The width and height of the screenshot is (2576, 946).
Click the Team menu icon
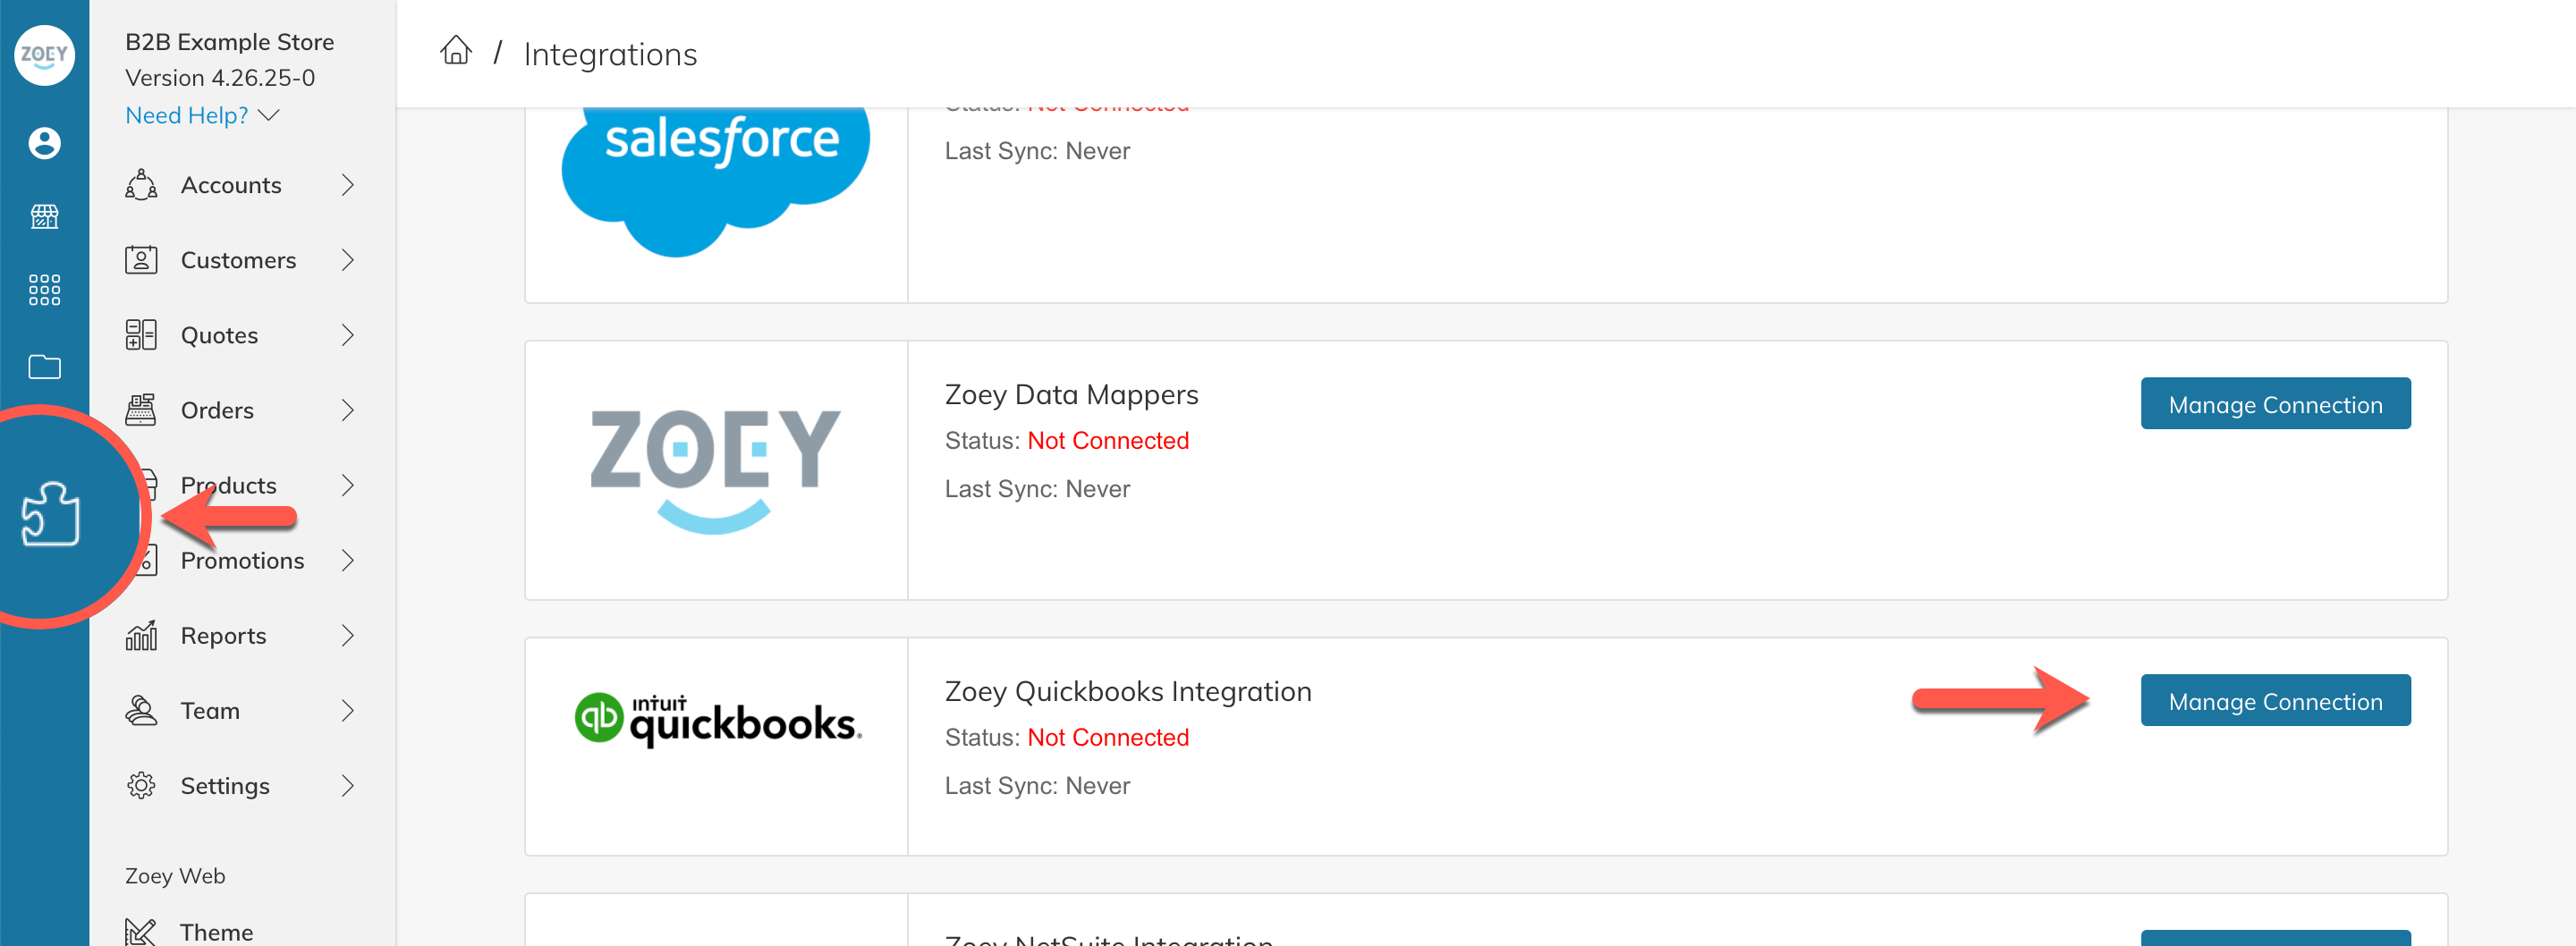pos(141,710)
